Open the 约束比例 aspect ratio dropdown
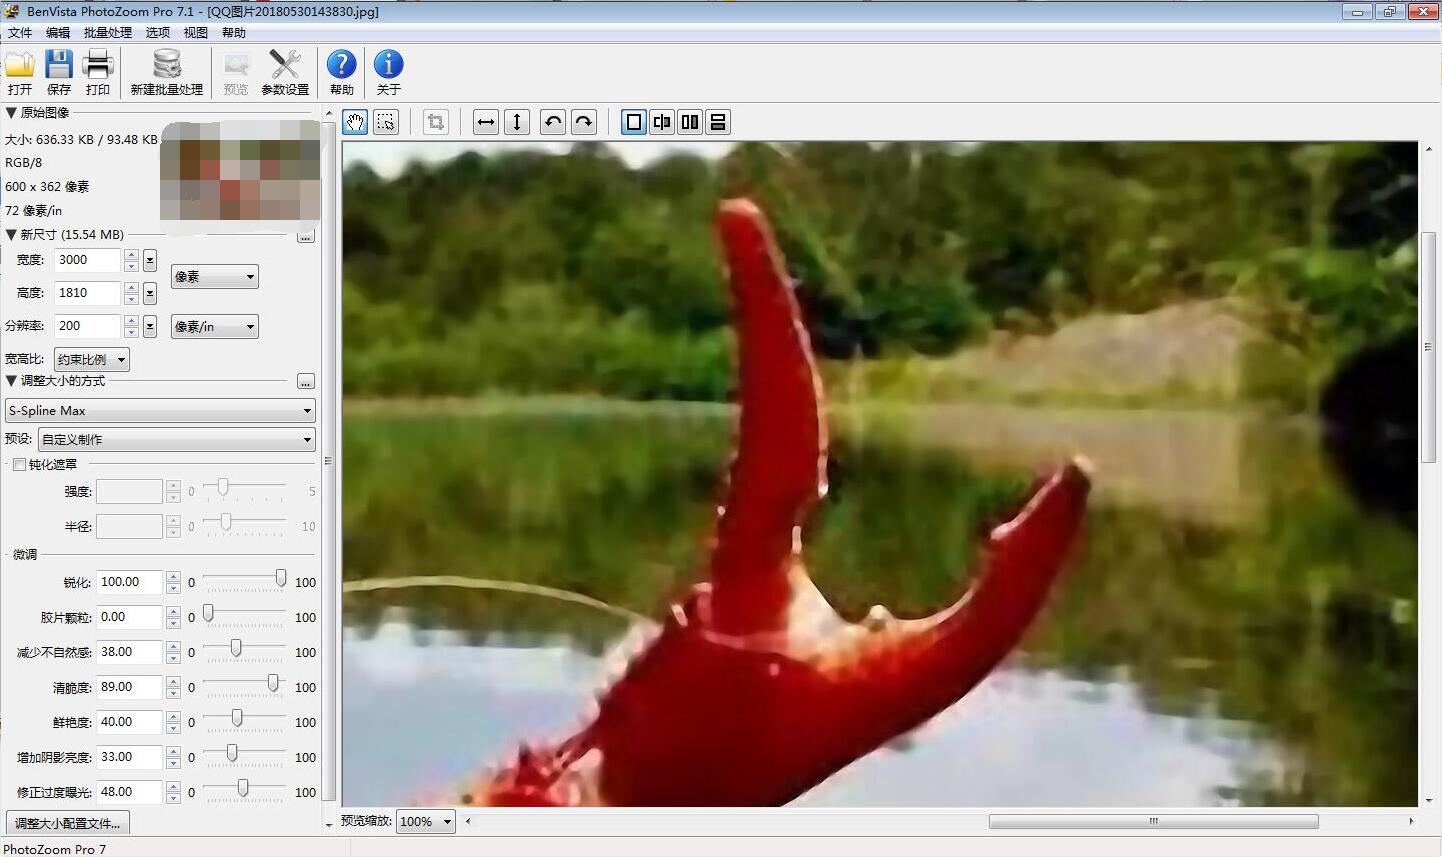The image size is (1442, 857). point(92,360)
